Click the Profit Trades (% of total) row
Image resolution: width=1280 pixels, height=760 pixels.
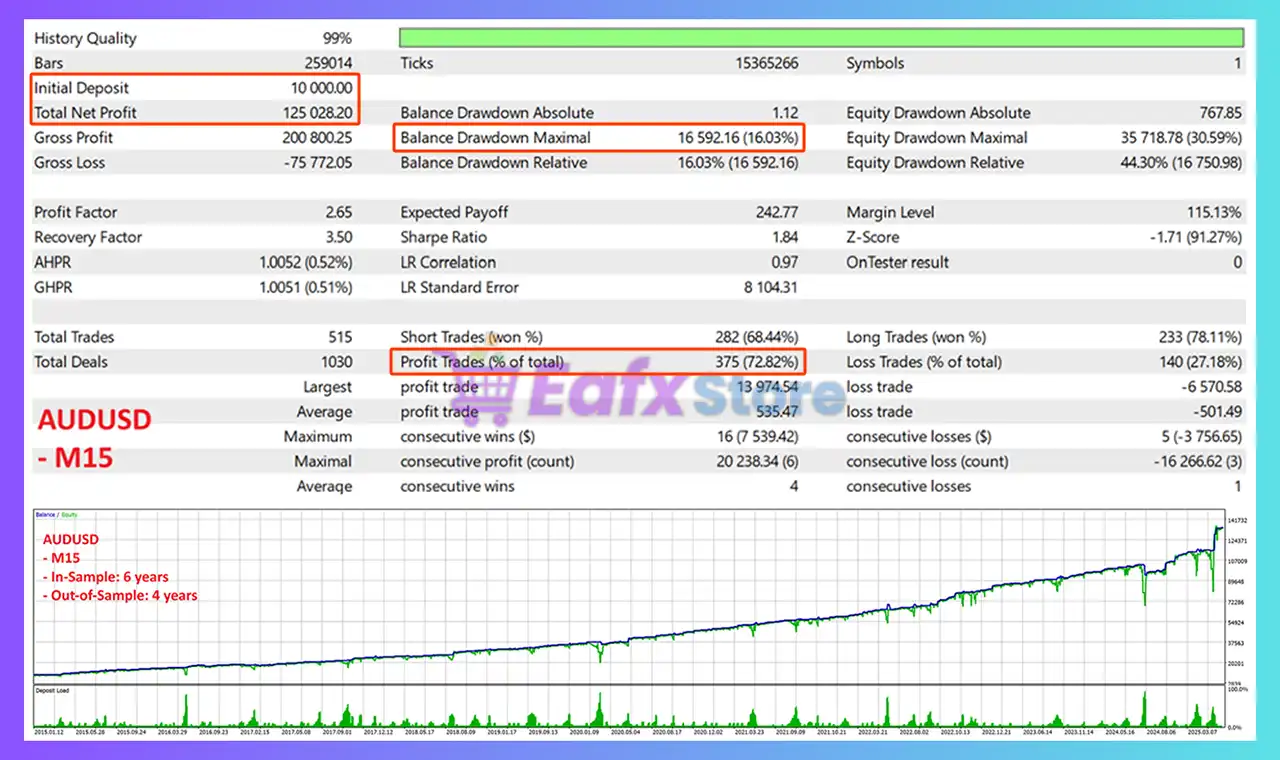click(599, 362)
